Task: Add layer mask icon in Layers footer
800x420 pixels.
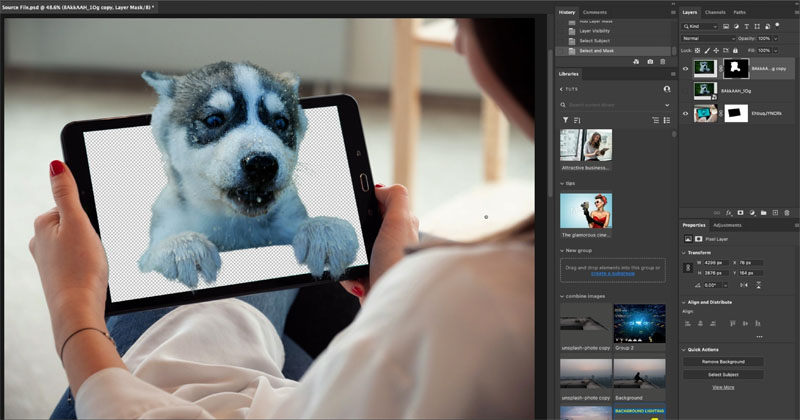Action: coord(740,213)
